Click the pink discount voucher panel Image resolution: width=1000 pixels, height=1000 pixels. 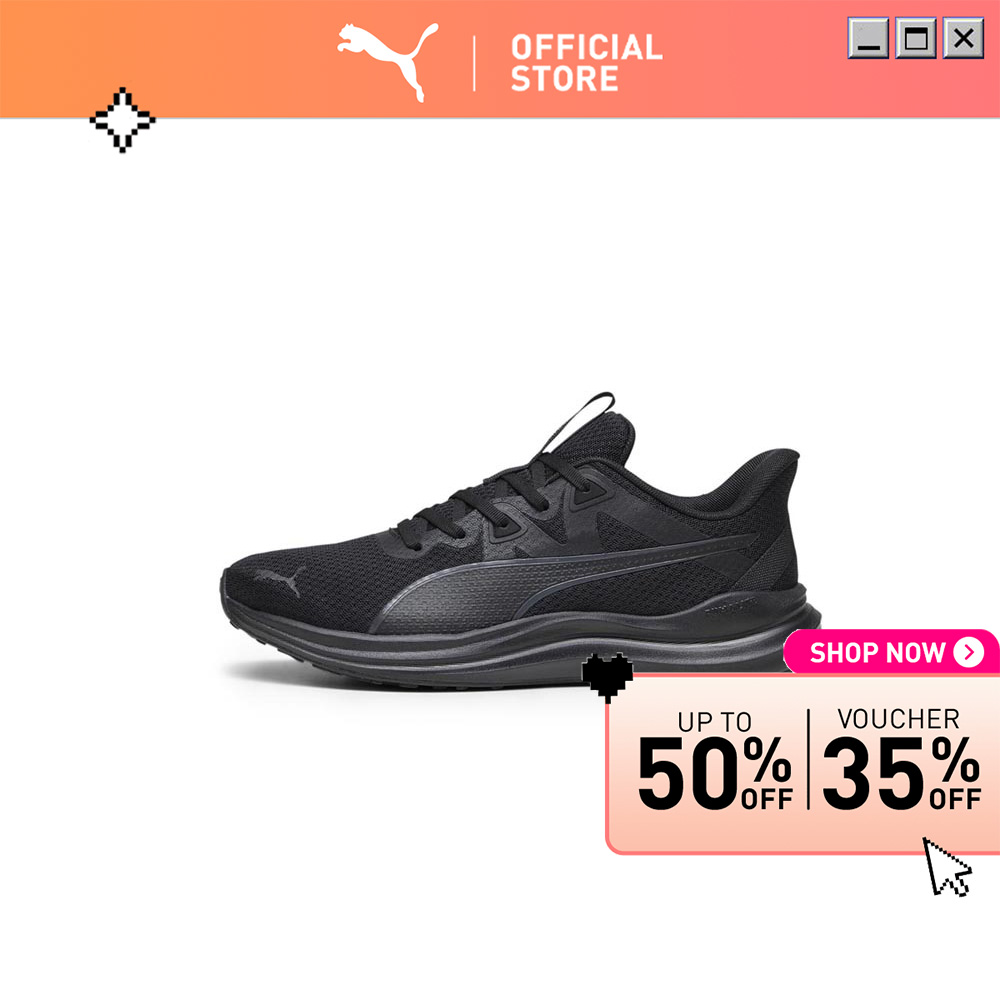coord(803,763)
